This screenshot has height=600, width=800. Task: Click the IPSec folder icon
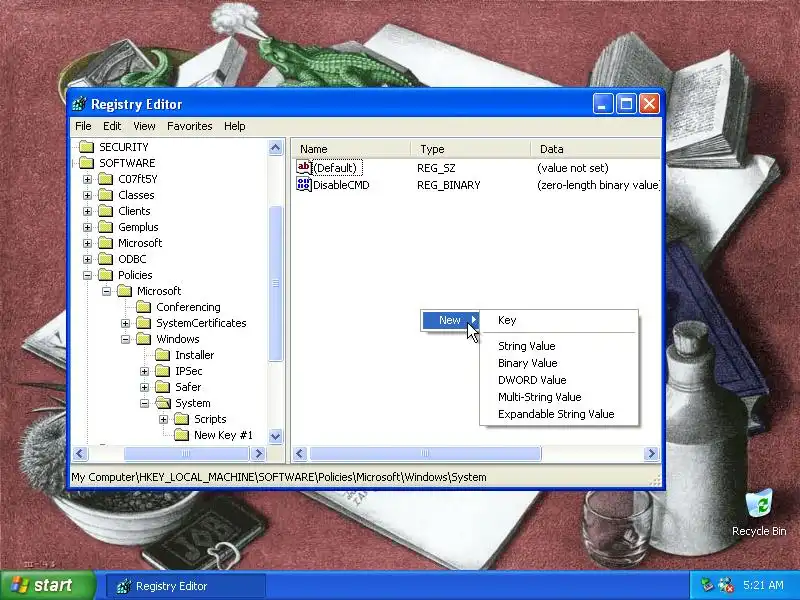[x=163, y=371]
